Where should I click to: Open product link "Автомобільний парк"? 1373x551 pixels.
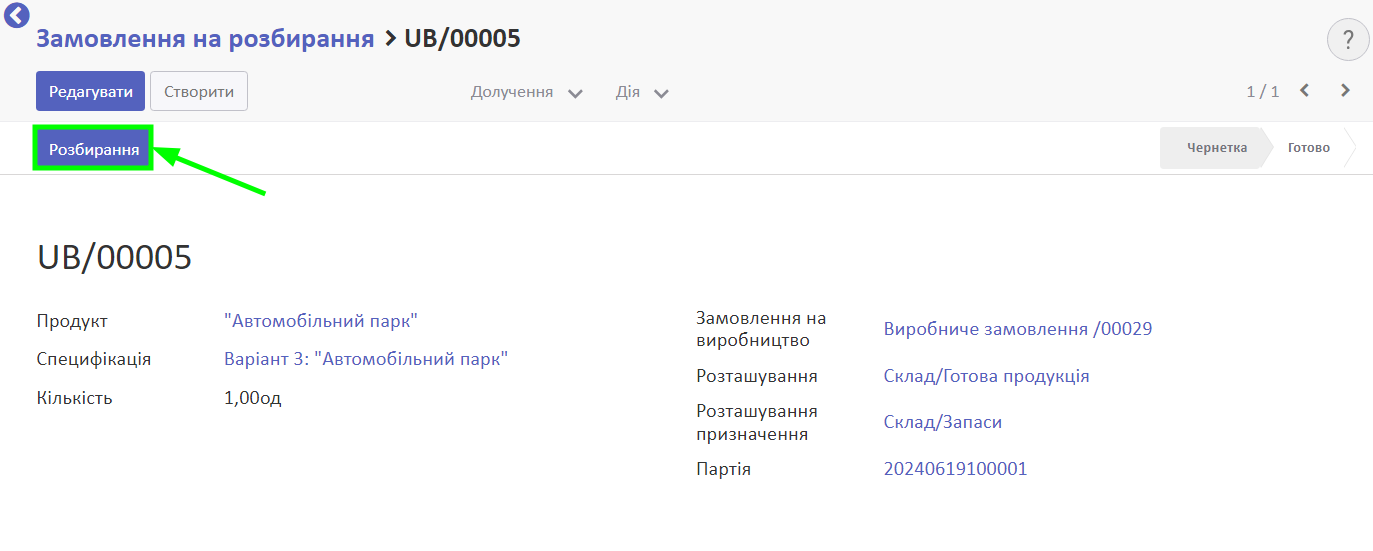point(321,321)
